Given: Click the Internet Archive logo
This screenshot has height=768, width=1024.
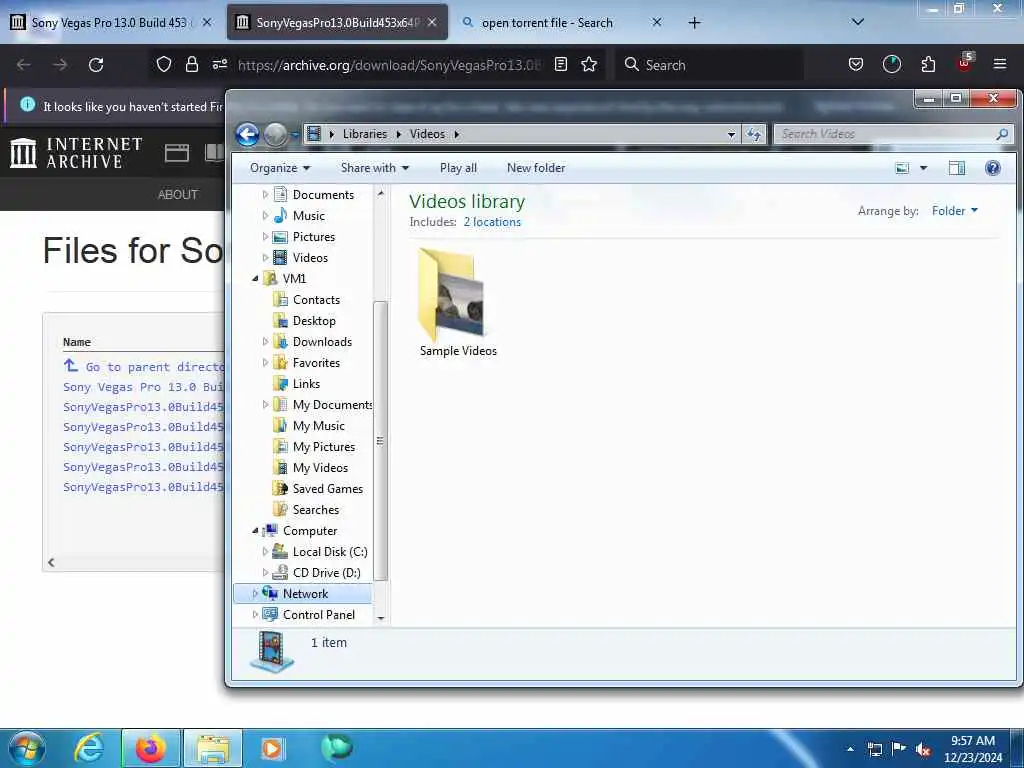Looking at the screenshot, I should (76, 152).
